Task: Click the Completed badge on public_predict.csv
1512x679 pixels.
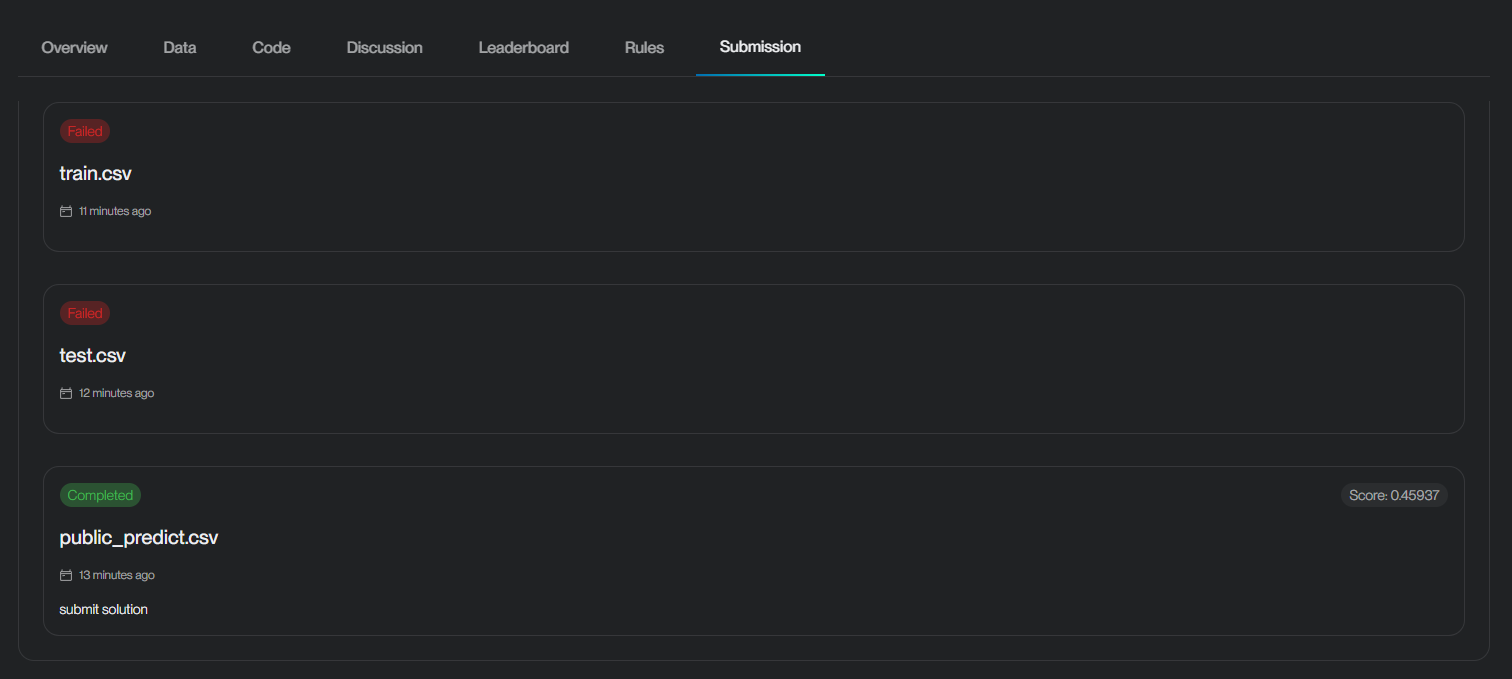Action: (100, 494)
